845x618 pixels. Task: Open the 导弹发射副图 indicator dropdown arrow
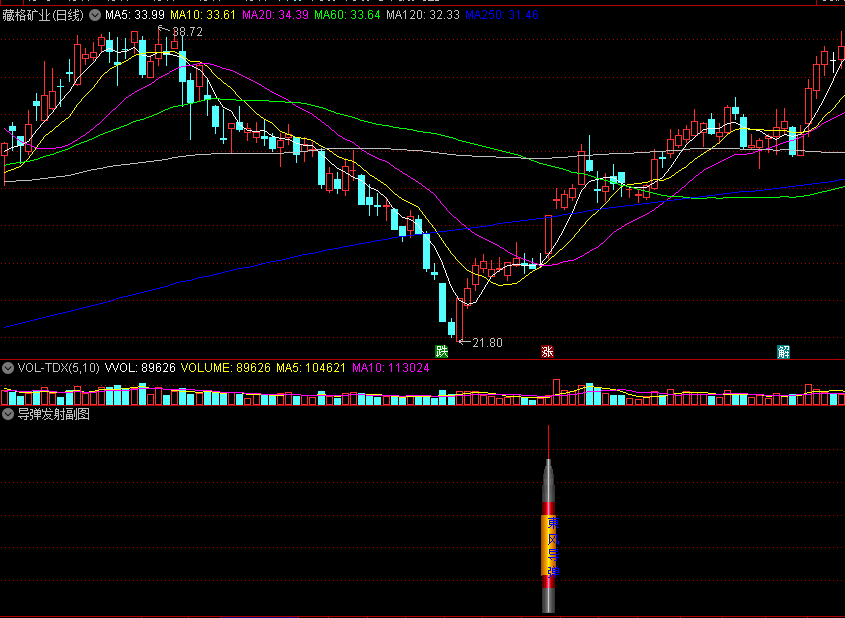pos(8,414)
